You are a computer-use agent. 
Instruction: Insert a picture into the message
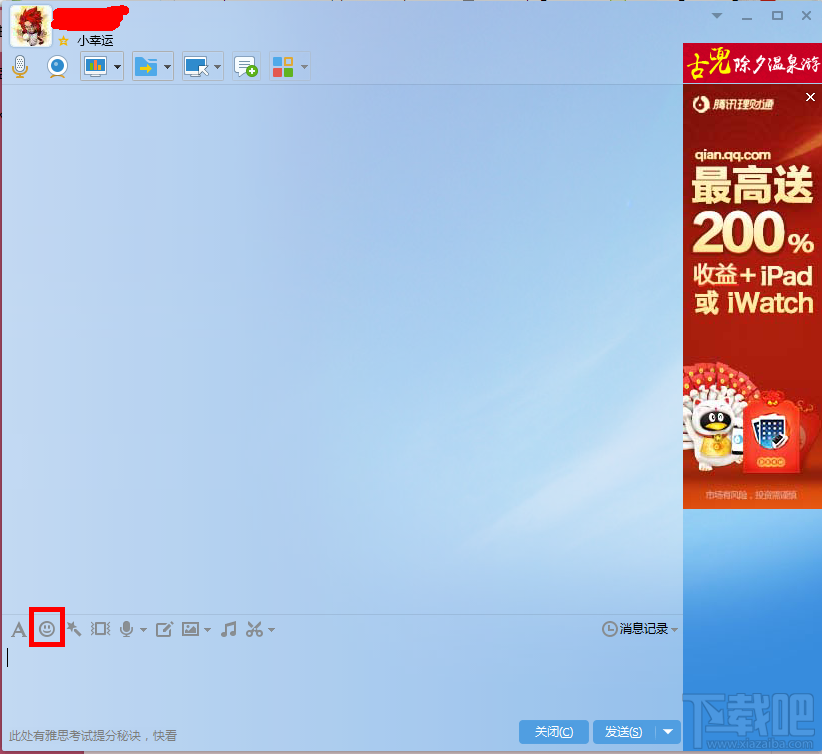click(192, 629)
